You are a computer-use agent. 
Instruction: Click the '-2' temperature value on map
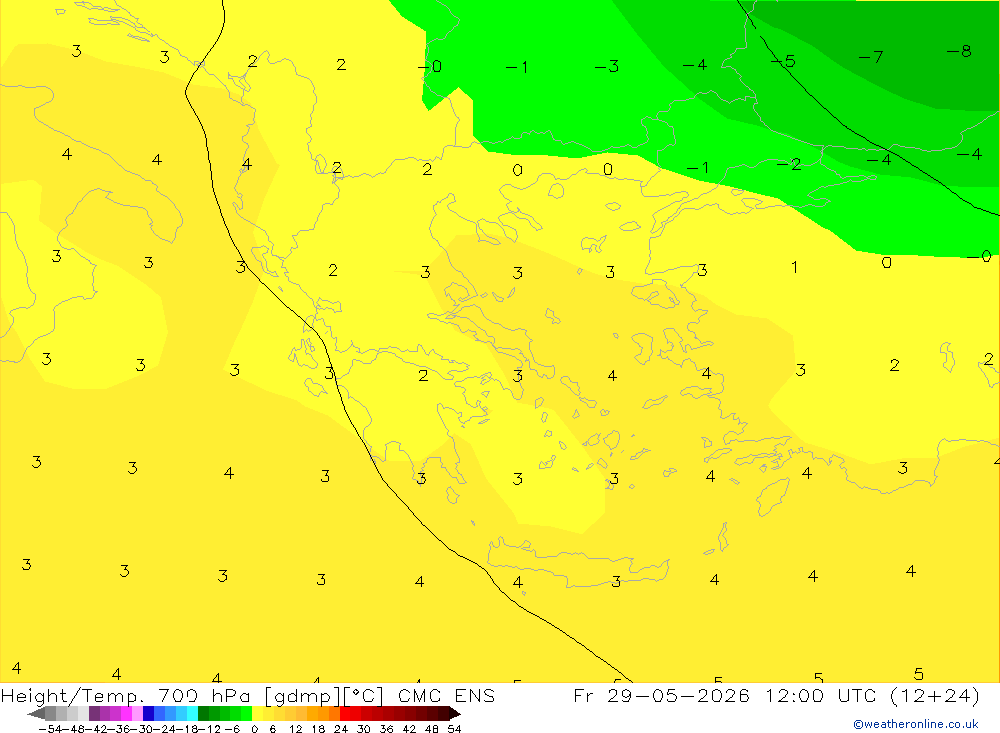(788, 165)
